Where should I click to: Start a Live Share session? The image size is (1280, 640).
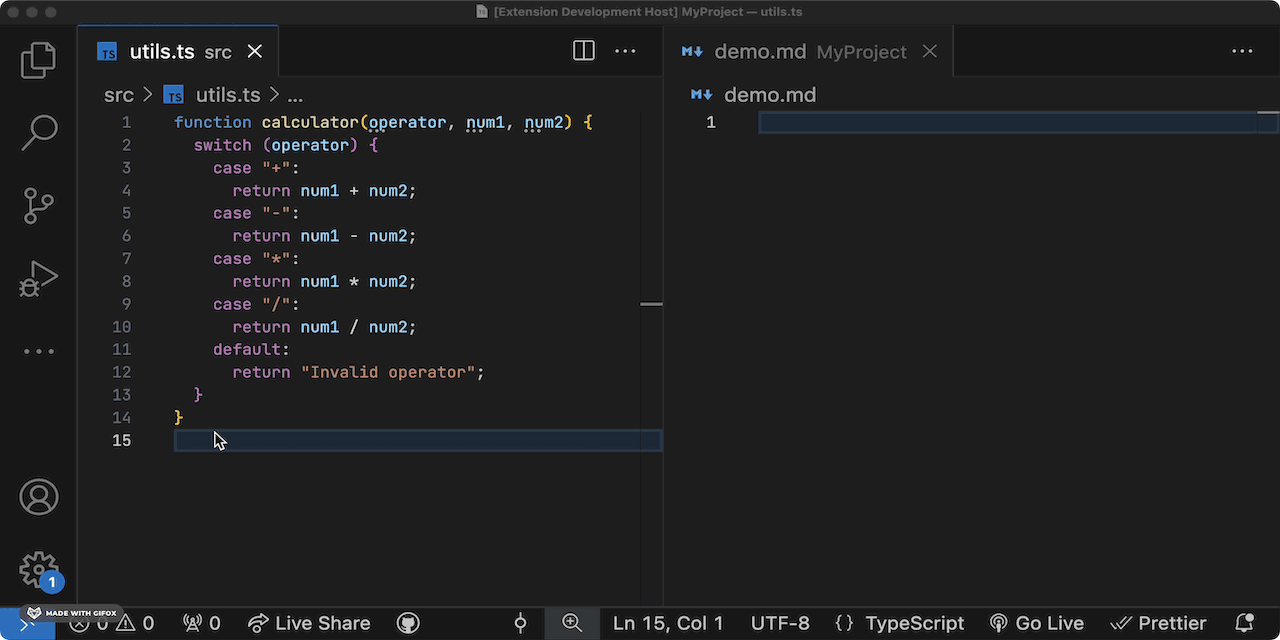tap(310, 623)
